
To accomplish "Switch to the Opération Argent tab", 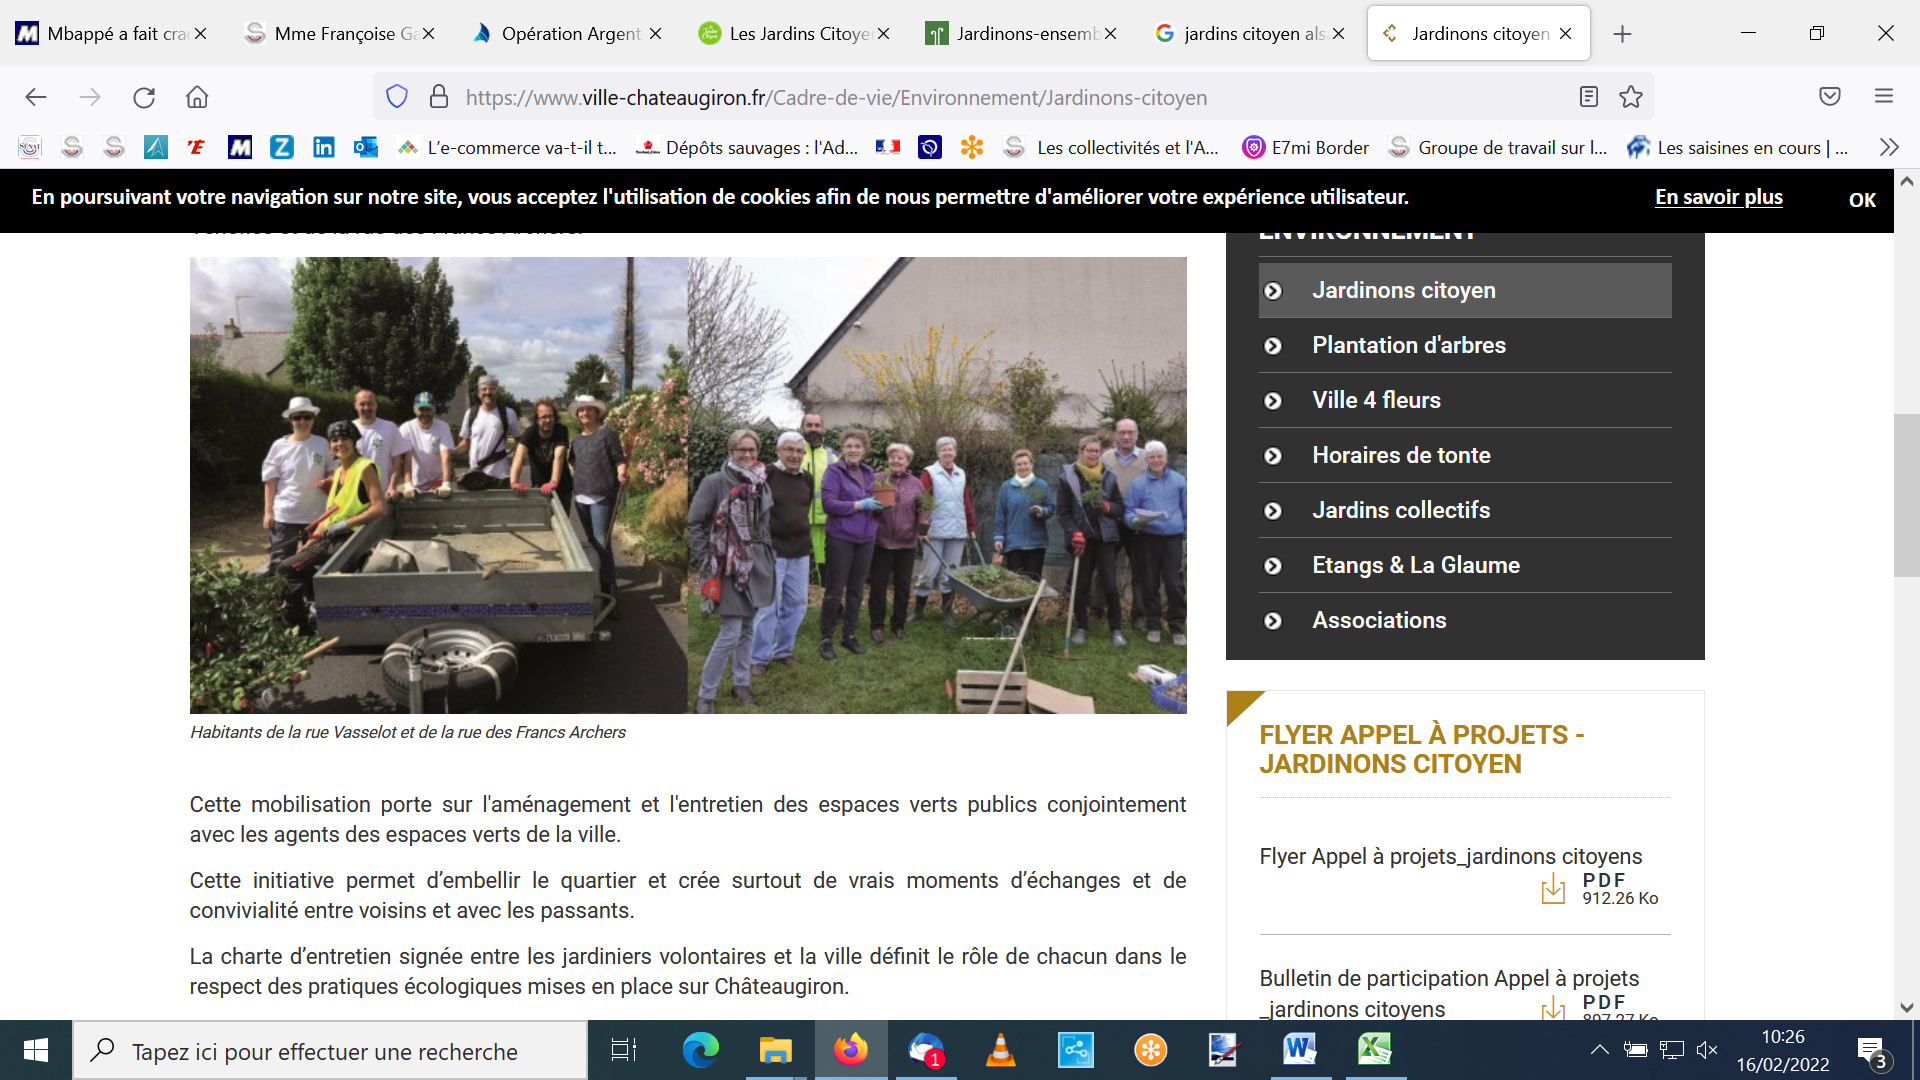I will coord(570,34).
